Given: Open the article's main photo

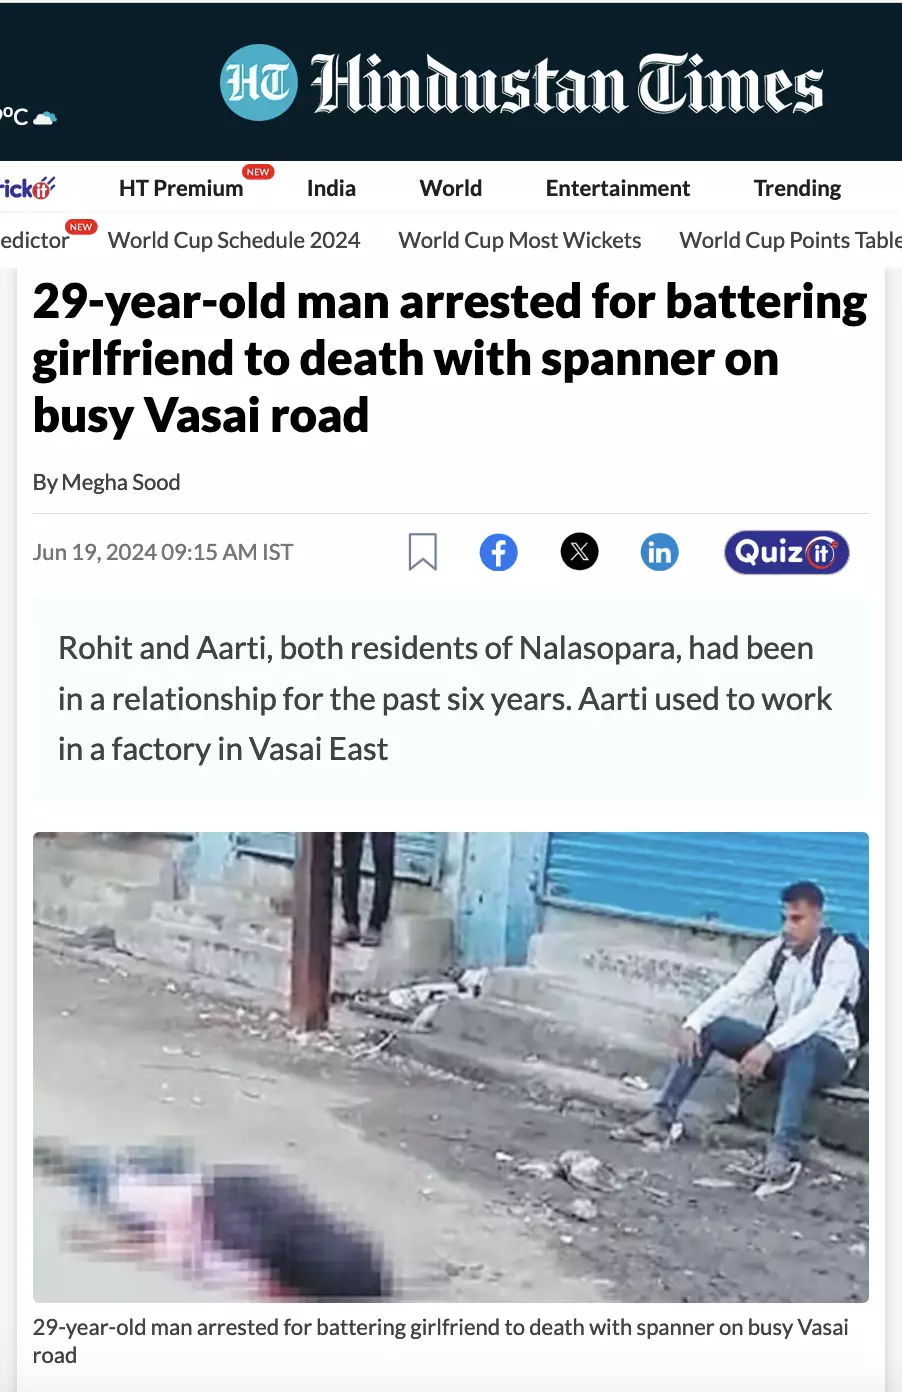Looking at the screenshot, I should pyautogui.click(x=451, y=1067).
